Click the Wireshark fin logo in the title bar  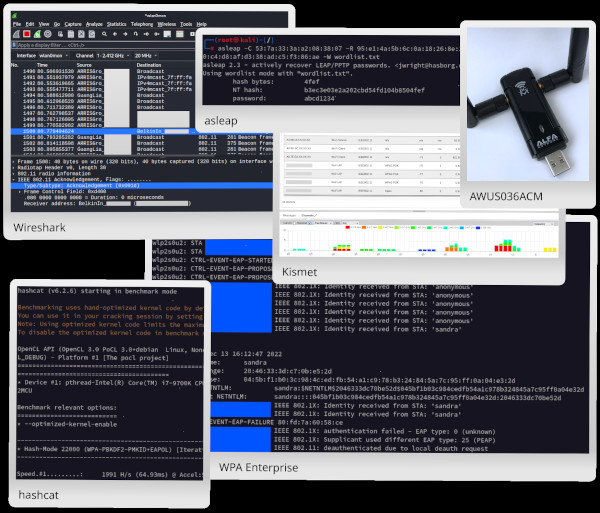(x=15, y=16)
